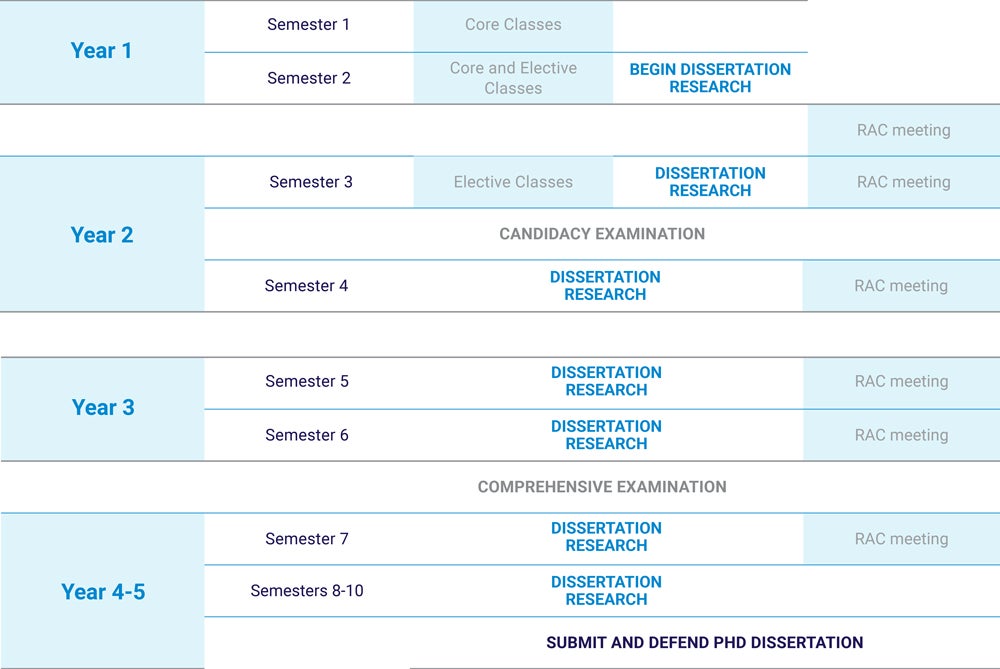Screen dimensions: 1000x669
Task: Select the Year 4-5 header cell
Action: click(x=102, y=592)
